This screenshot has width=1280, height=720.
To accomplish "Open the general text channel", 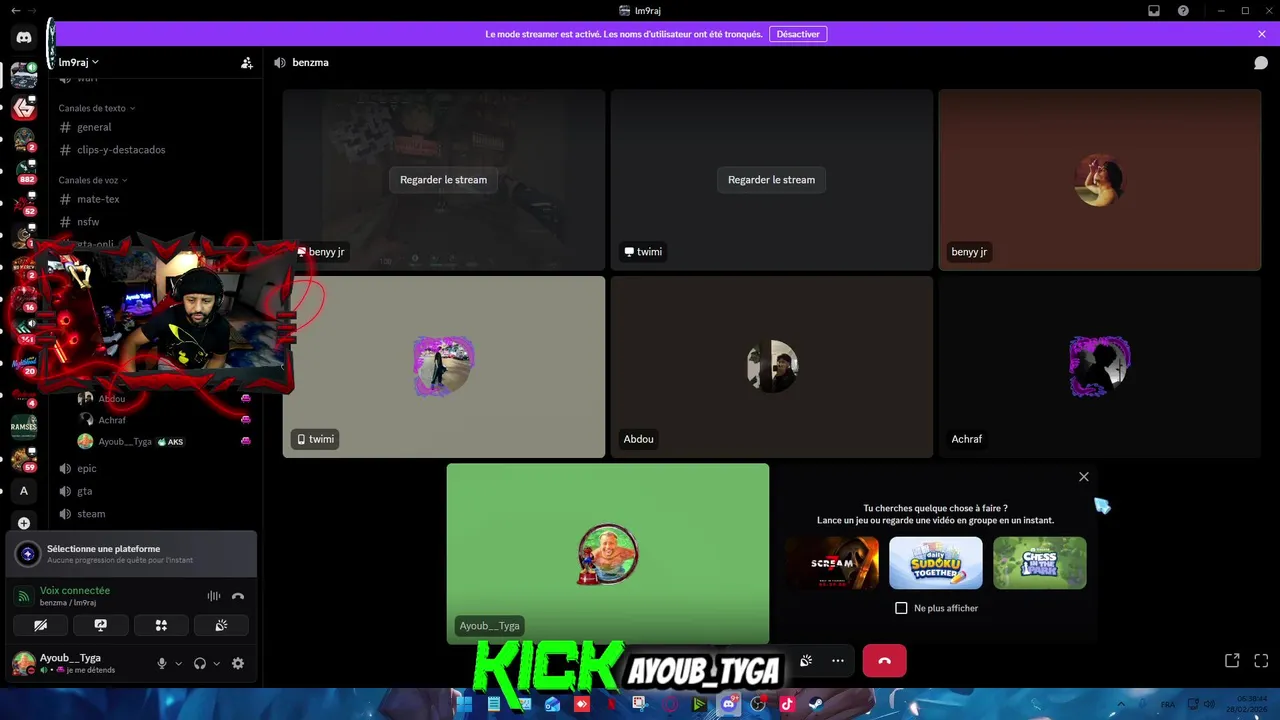I will [x=155, y=127].
